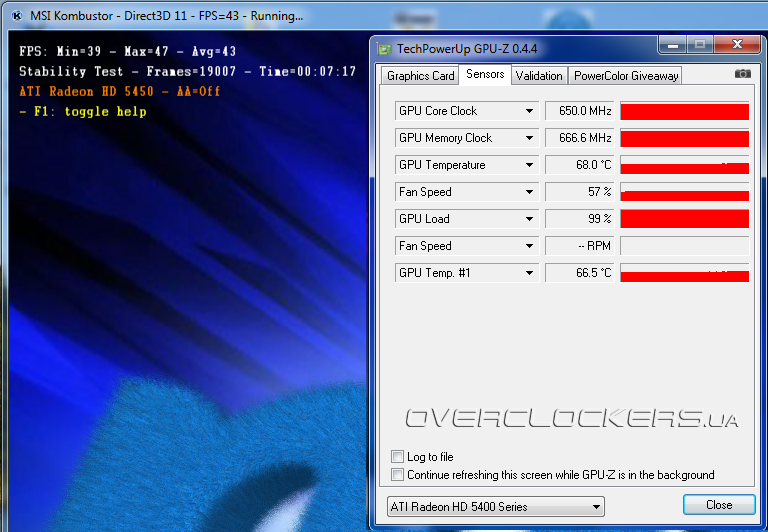Click the orange ATI Radeon HD 5450 text
This screenshot has width=768, height=532.
tap(120, 92)
